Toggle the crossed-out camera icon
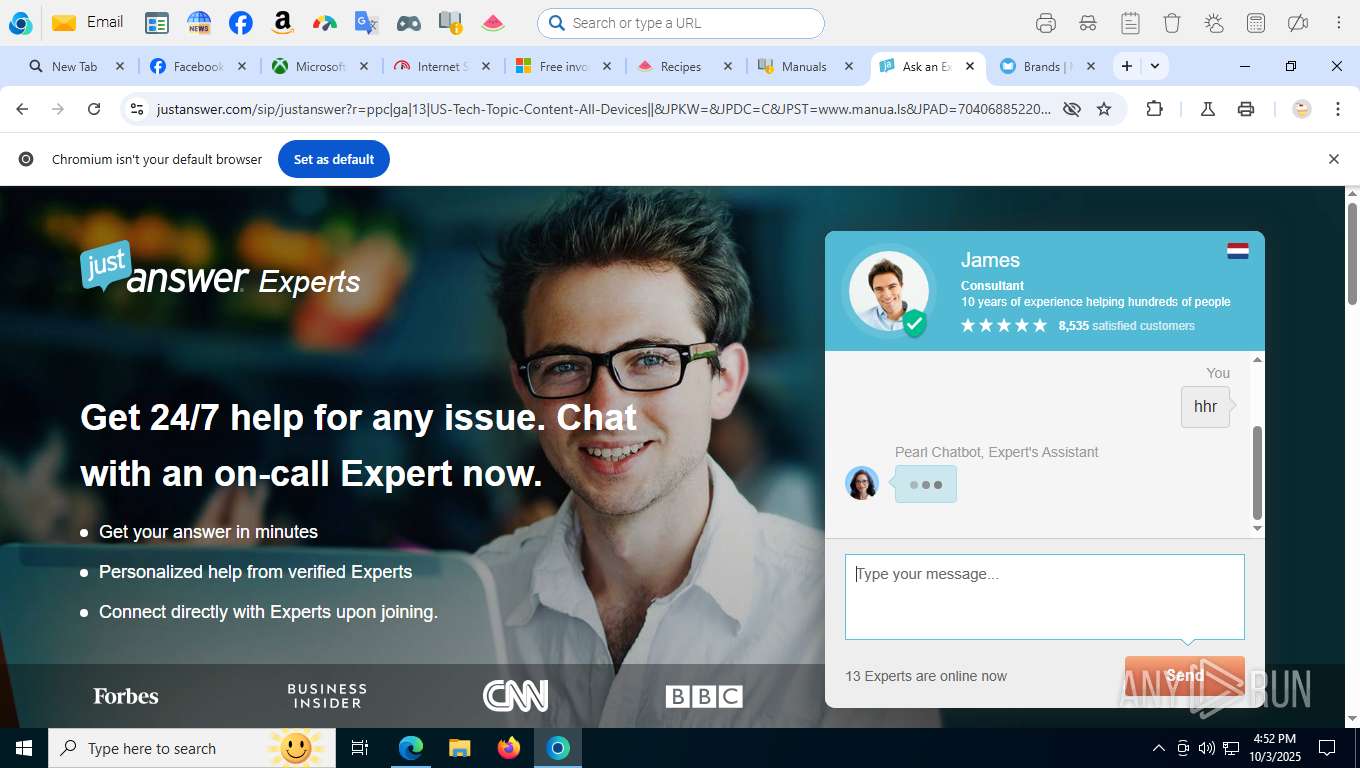1360x768 pixels. (1298, 23)
